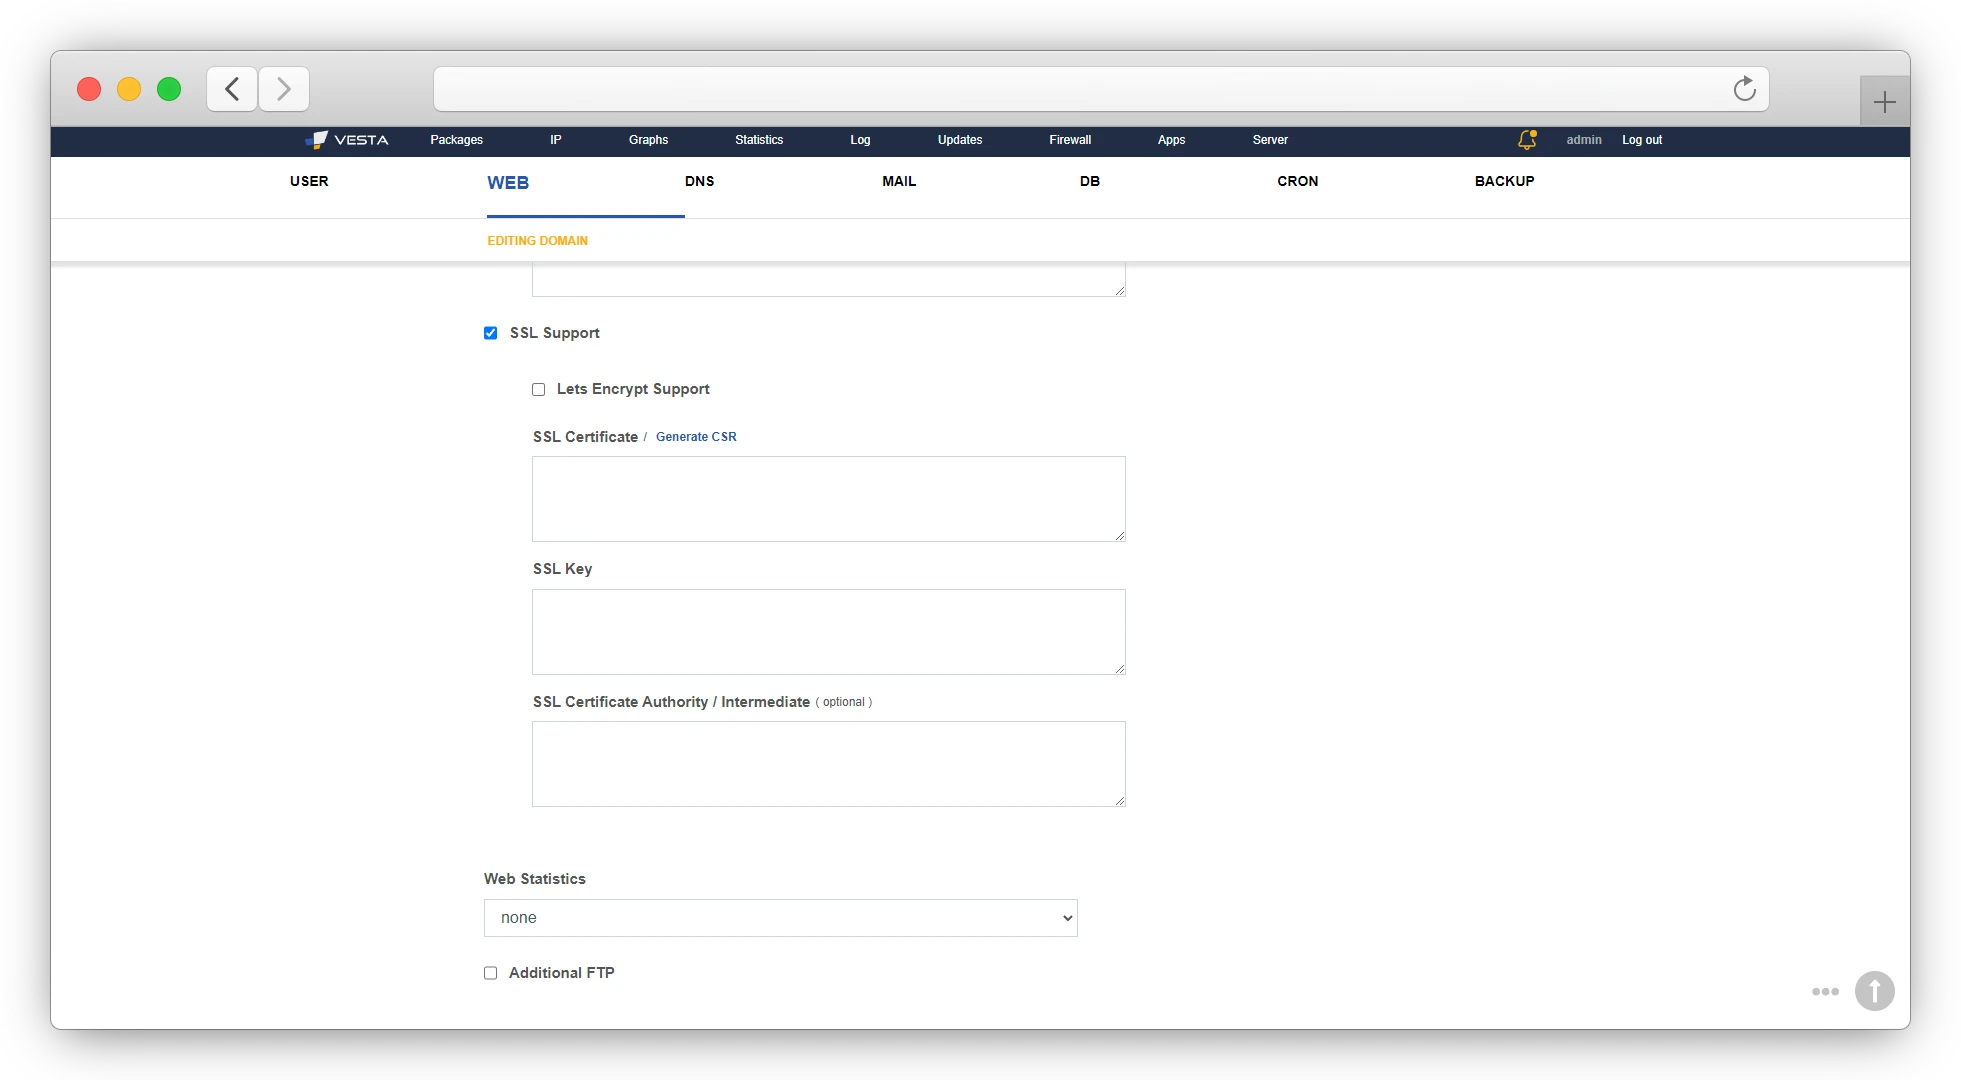Viewport: 1961px width, 1080px height.
Task: Click the browser back arrow
Action: pyautogui.click(x=232, y=89)
